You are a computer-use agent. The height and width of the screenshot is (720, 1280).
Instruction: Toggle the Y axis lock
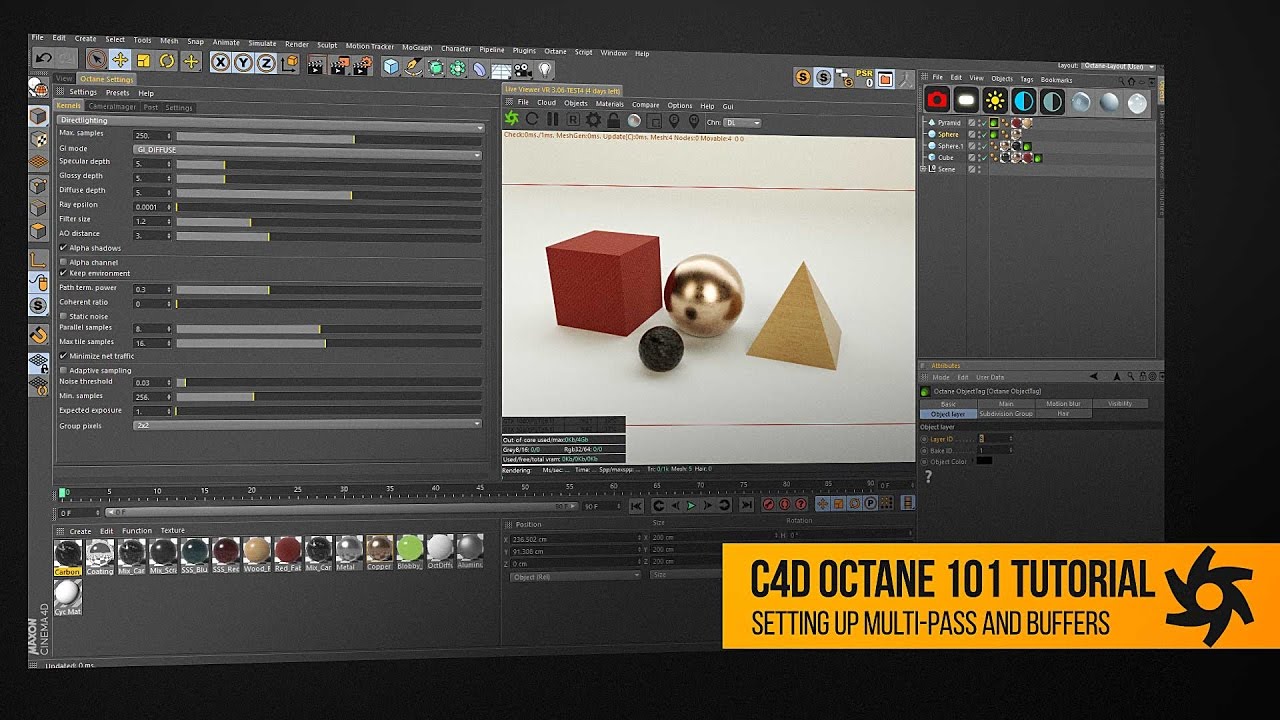pos(243,63)
